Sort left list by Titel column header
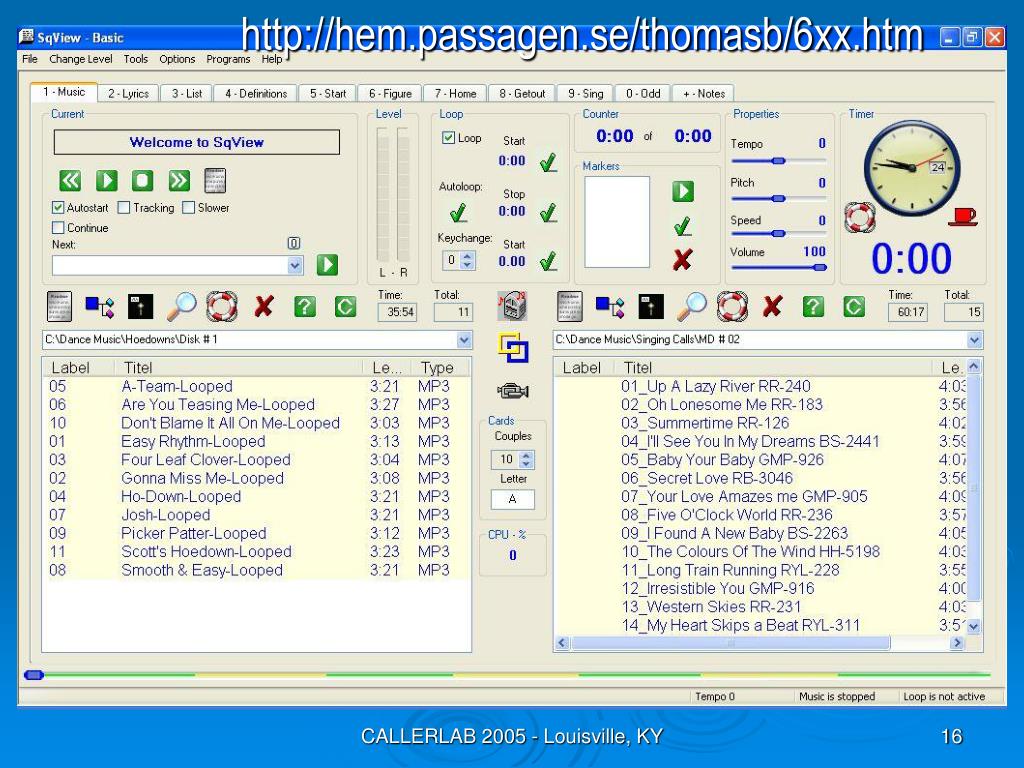The image size is (1024, 768). [x=238, y=368]
